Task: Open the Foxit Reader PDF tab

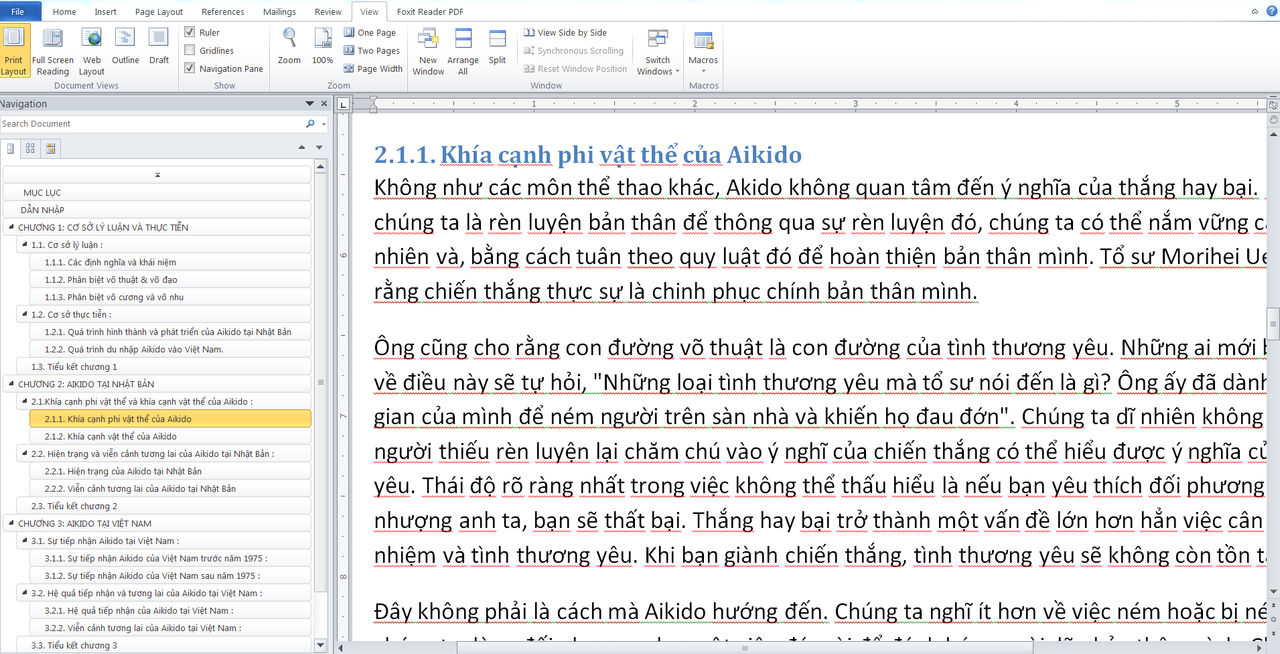Action: coord(431,12)
